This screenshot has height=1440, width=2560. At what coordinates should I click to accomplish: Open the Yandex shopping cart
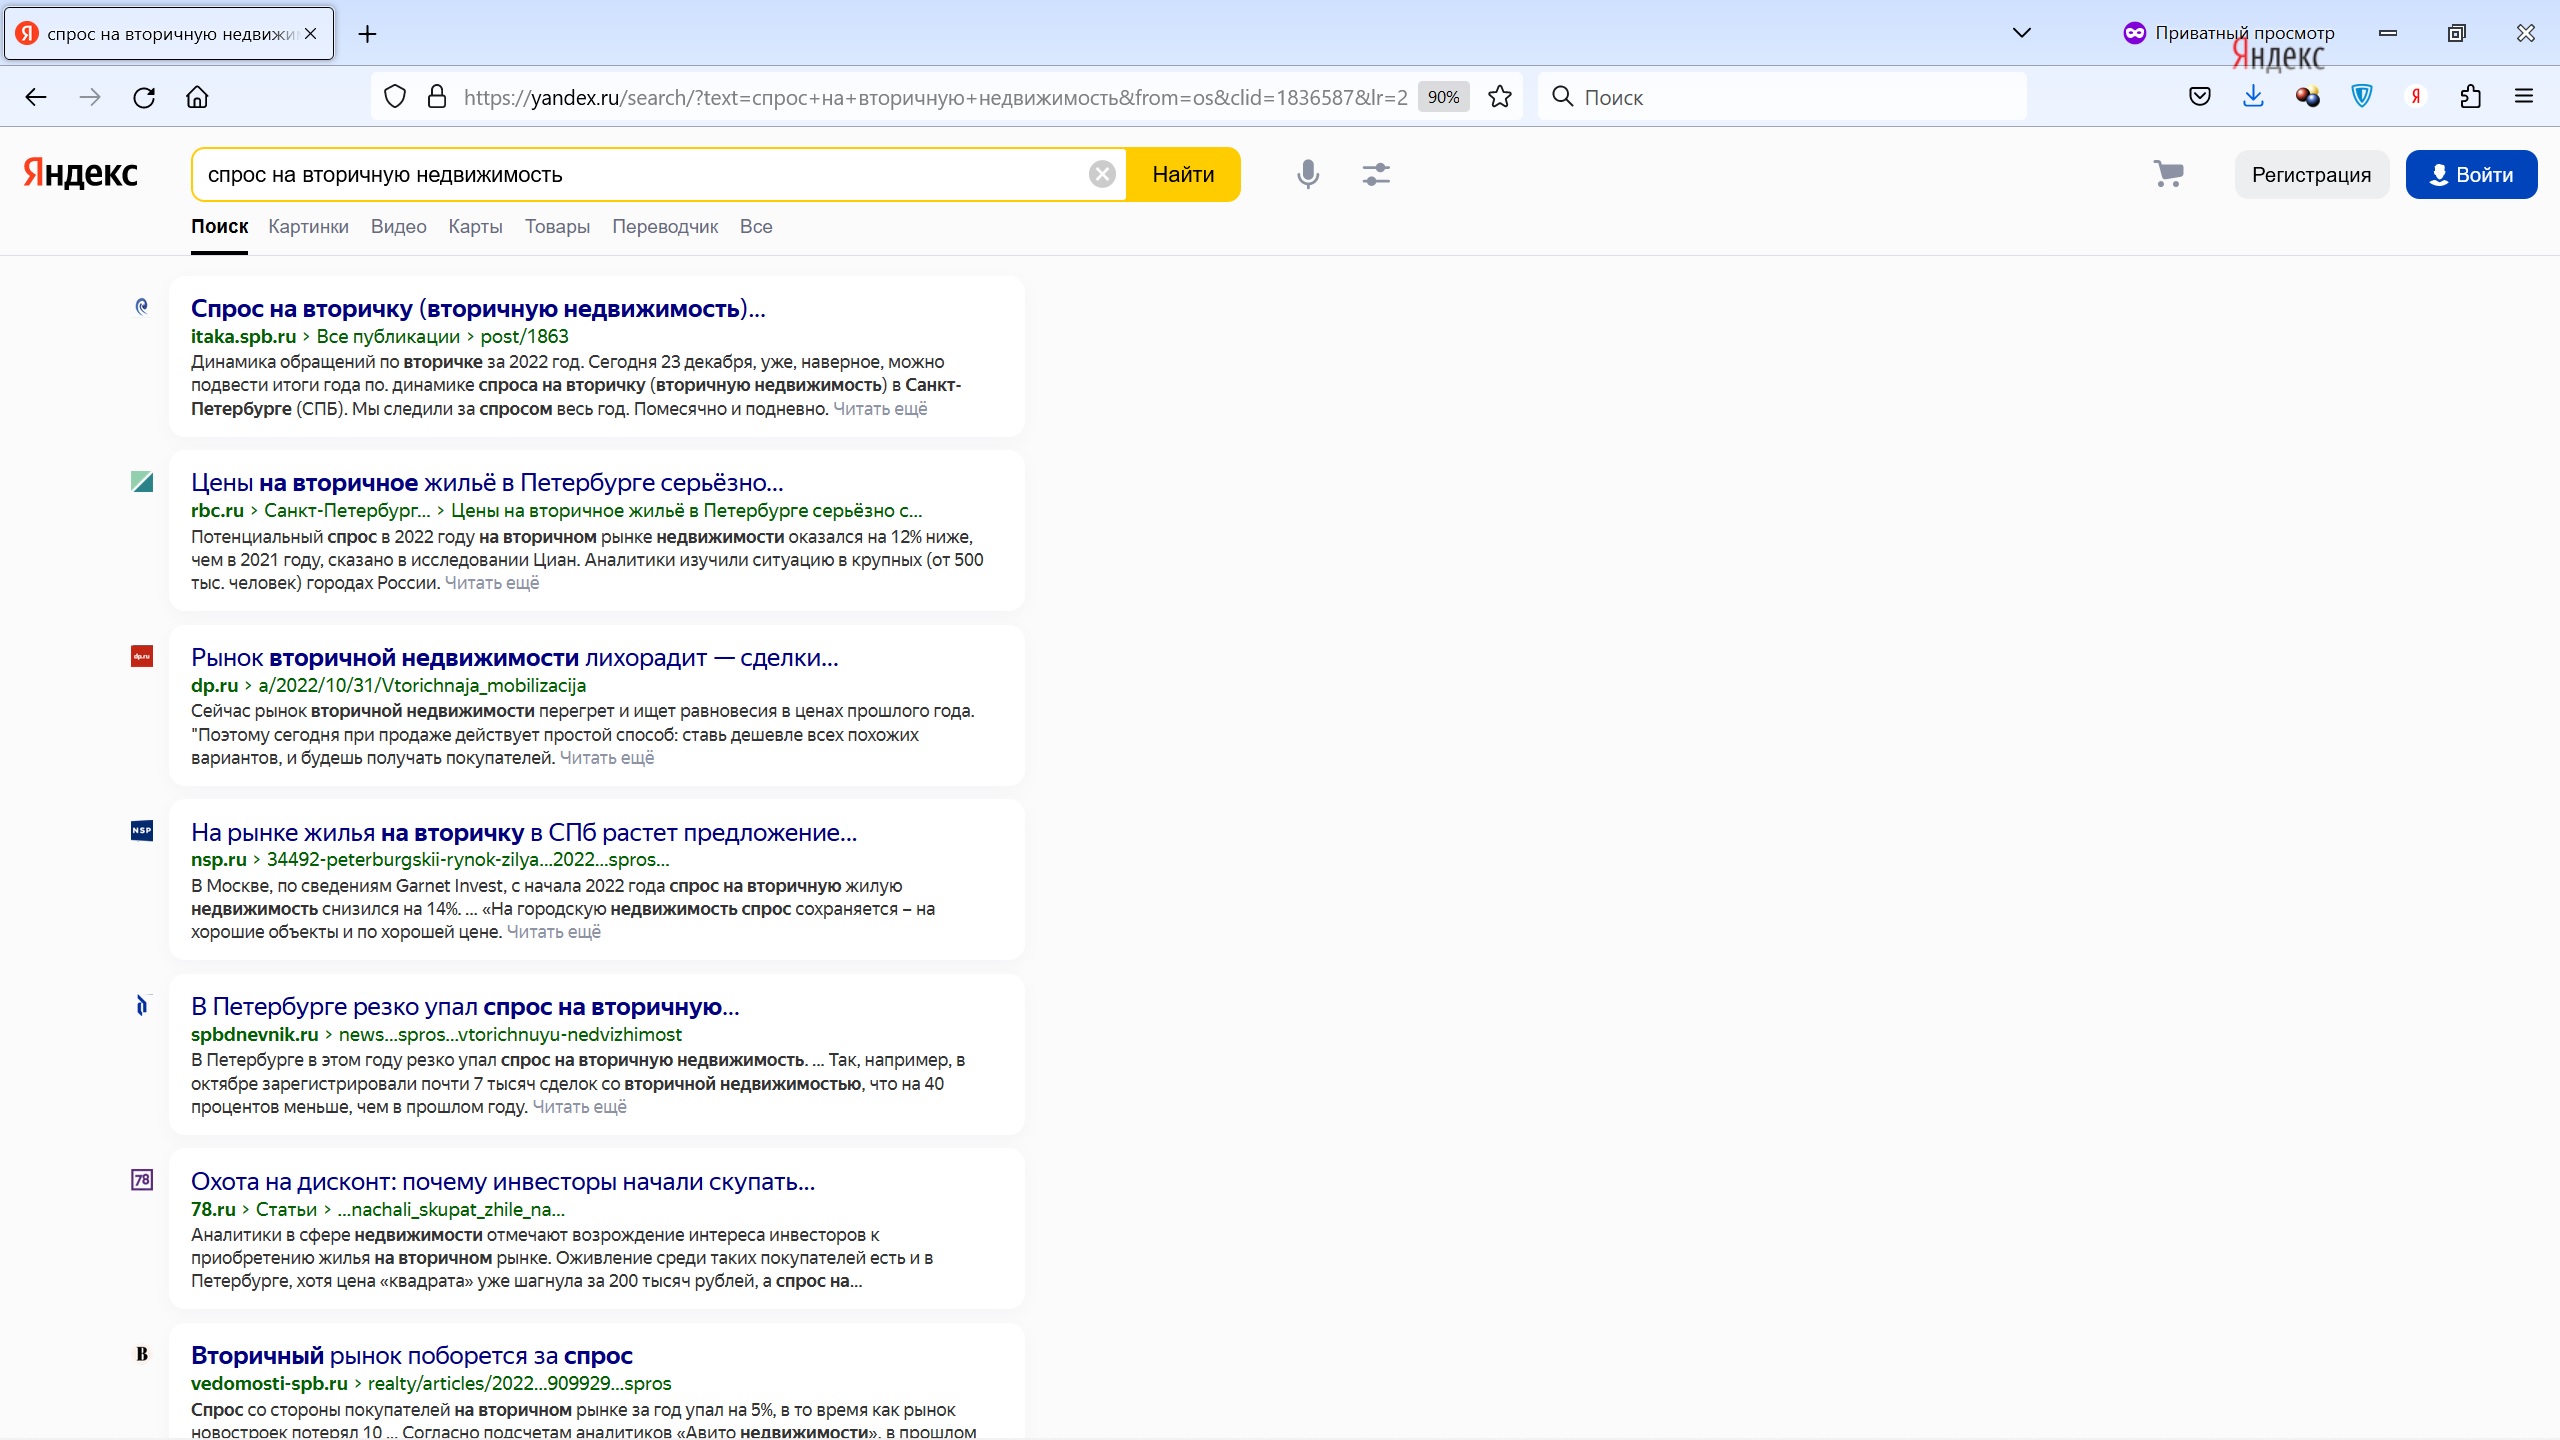click(x=2168, y=175)
